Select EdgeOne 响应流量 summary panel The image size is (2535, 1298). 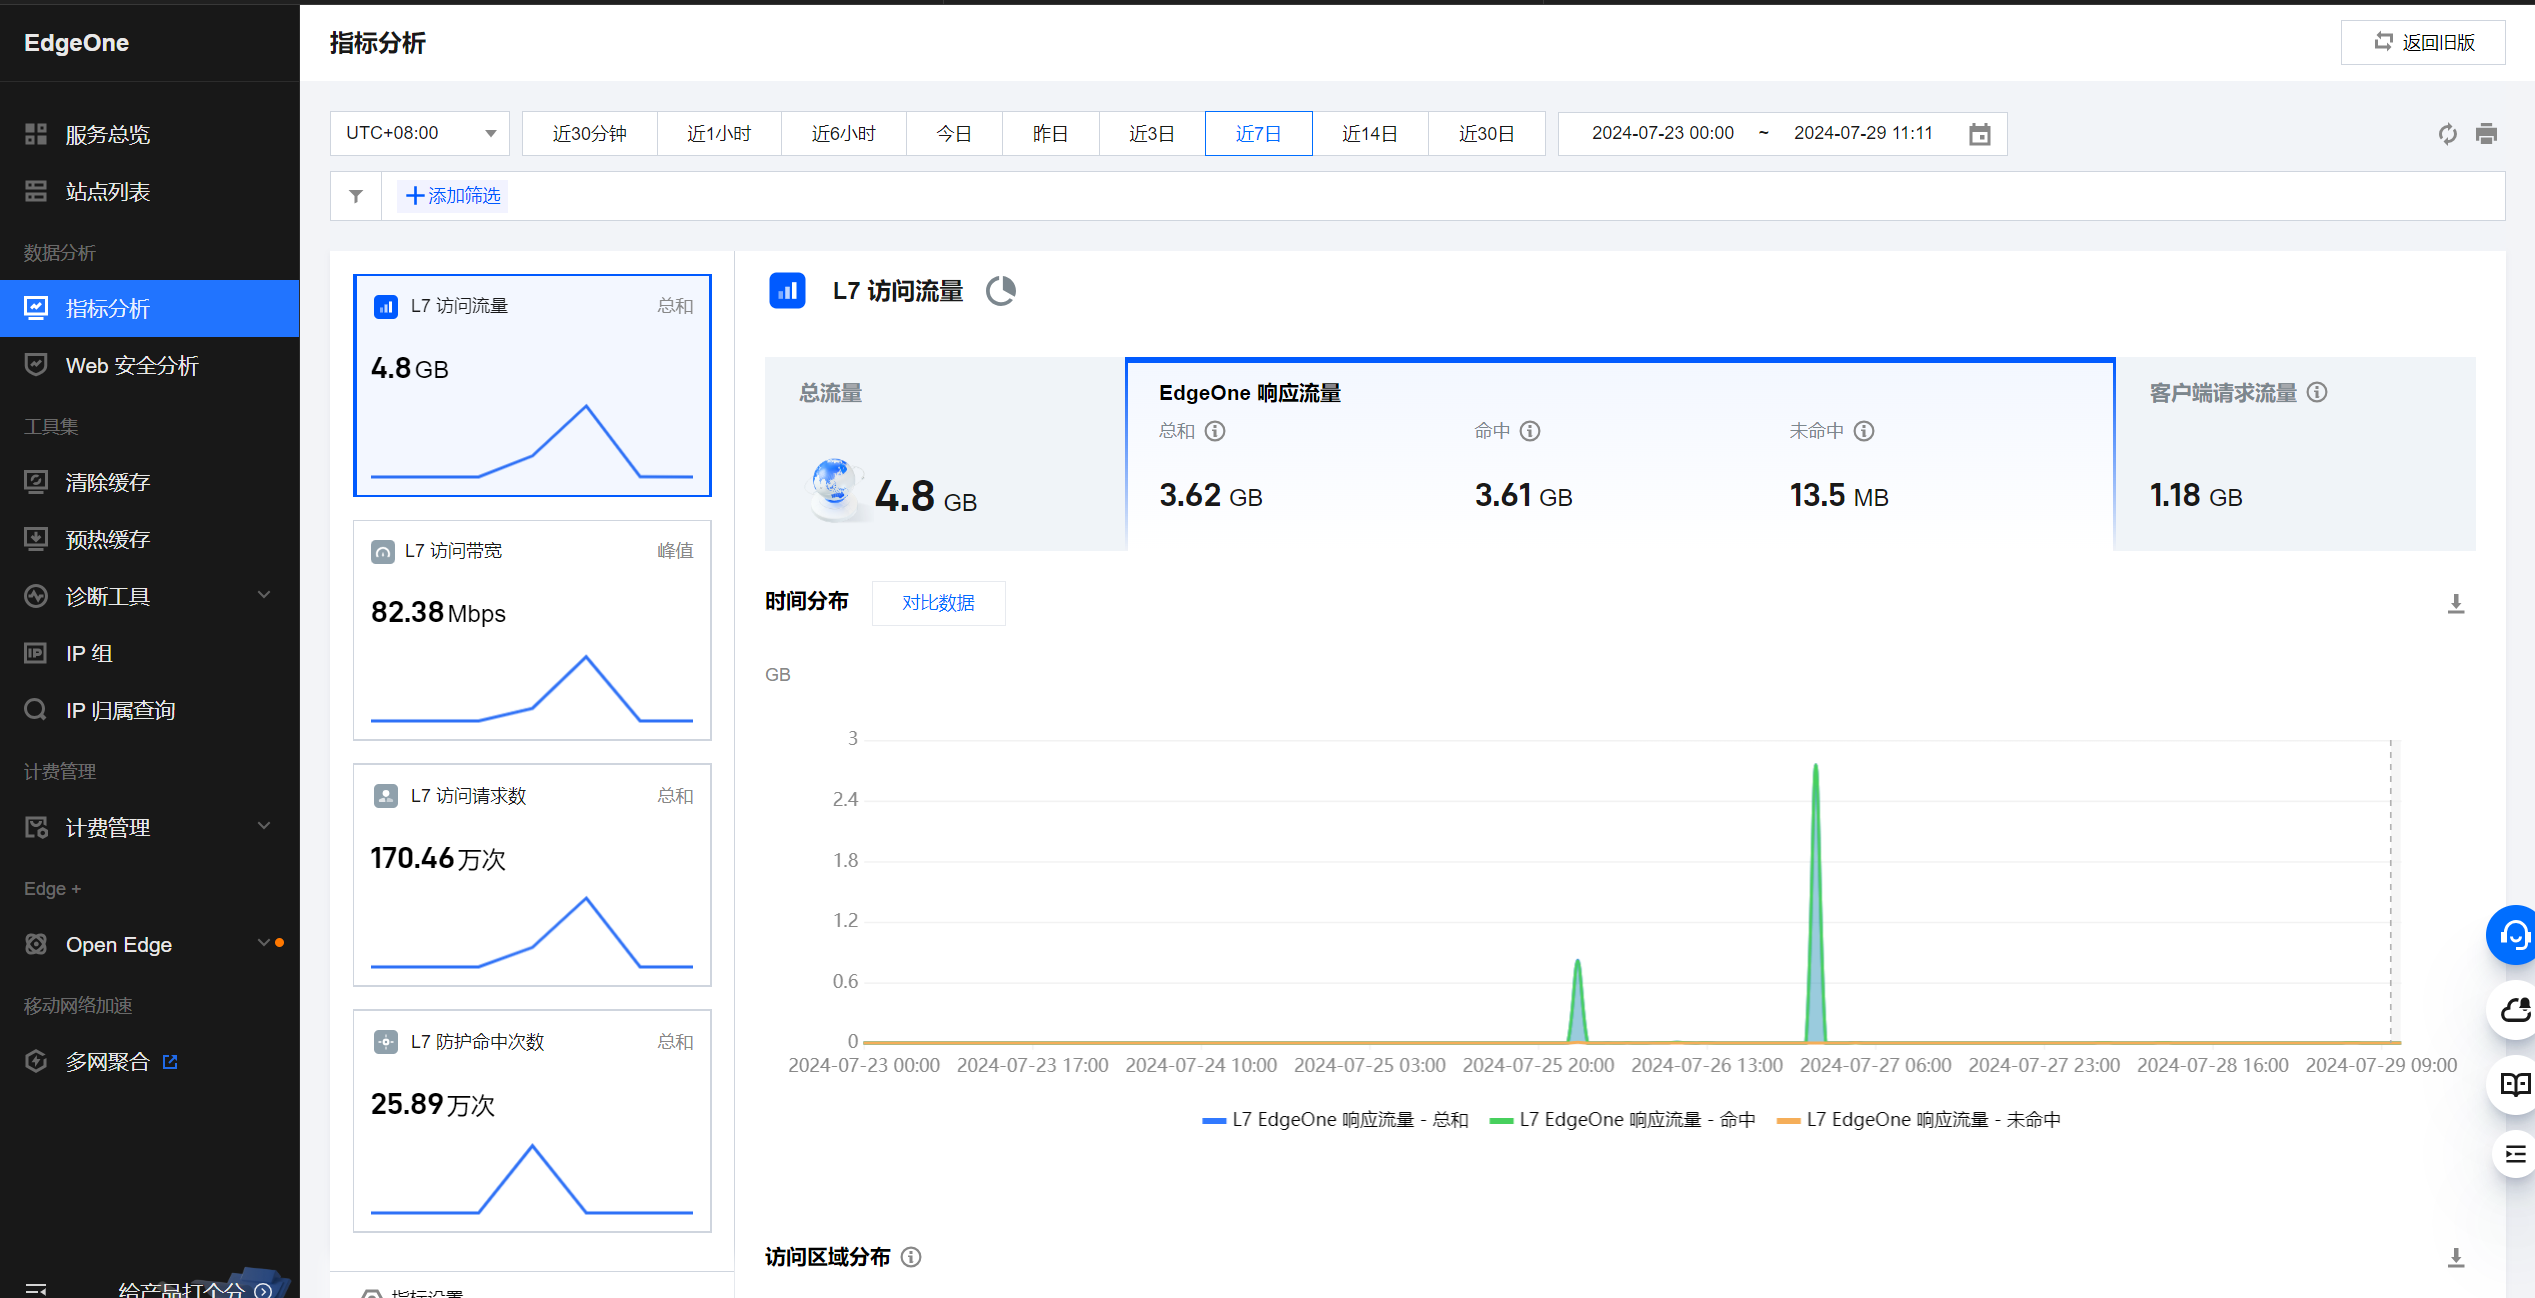click(x=1620, y=454)
